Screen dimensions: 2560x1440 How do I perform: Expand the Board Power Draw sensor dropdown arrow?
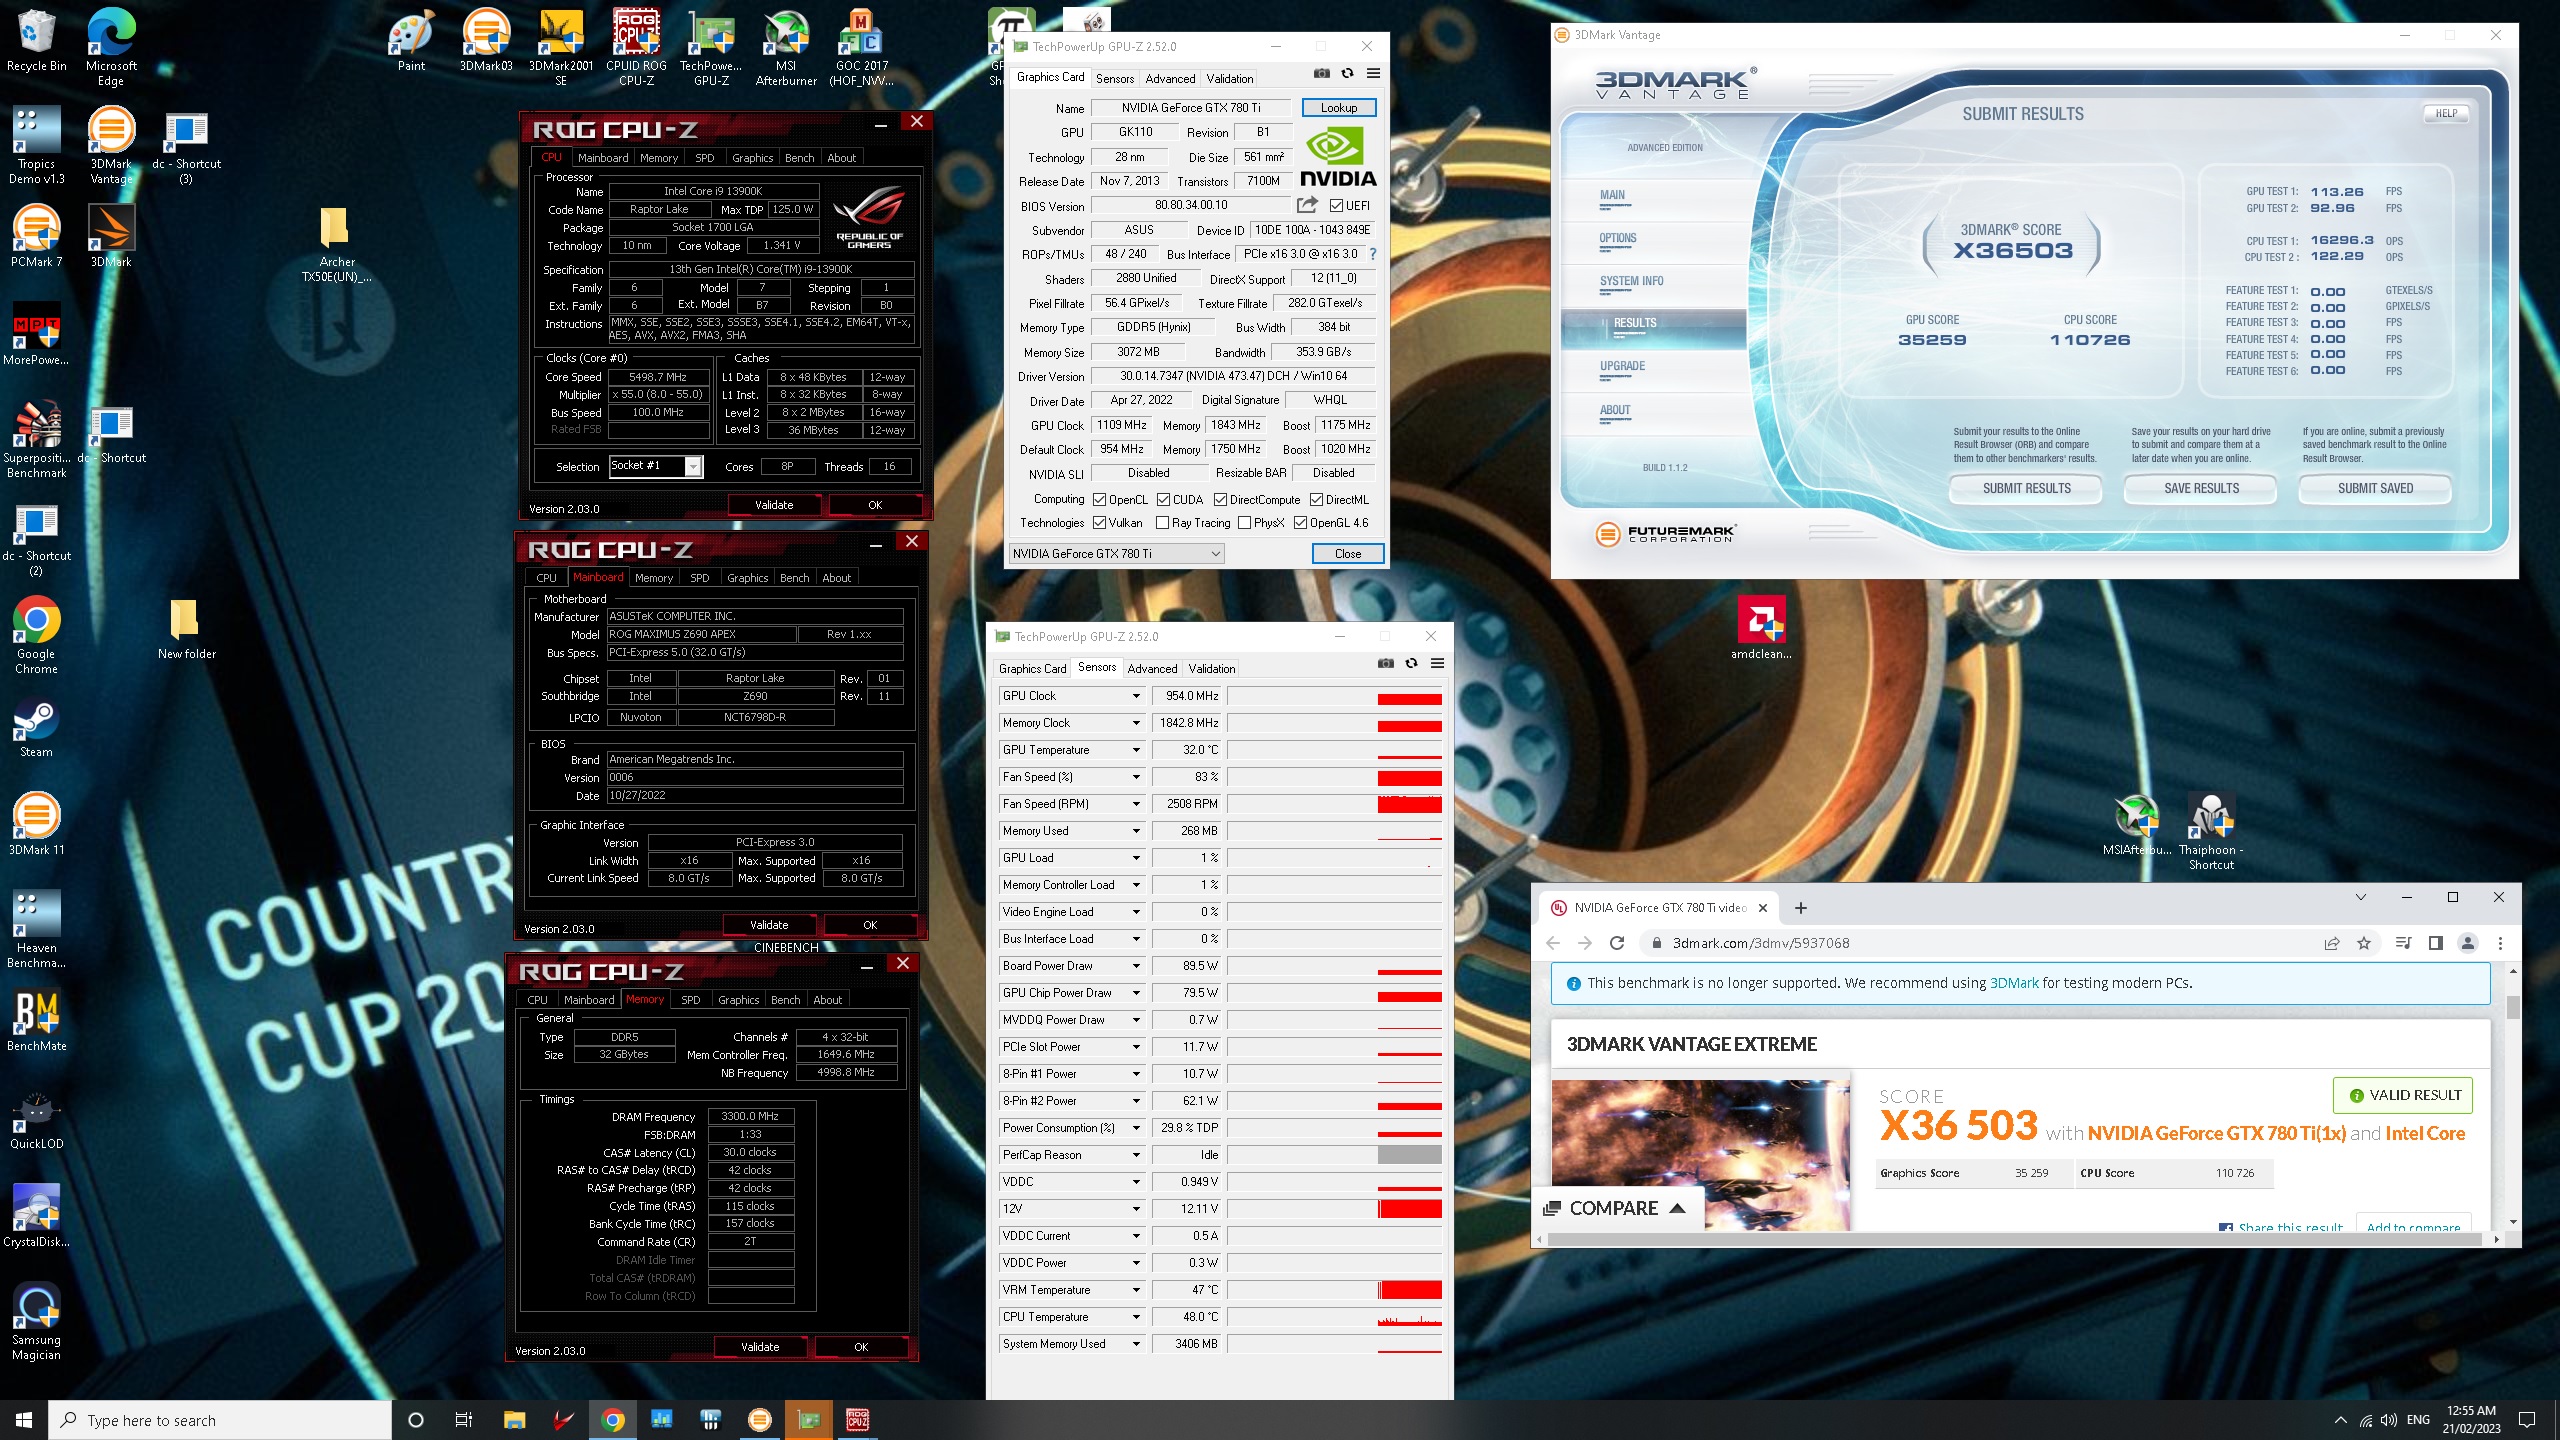click(x=1136, y=966)
